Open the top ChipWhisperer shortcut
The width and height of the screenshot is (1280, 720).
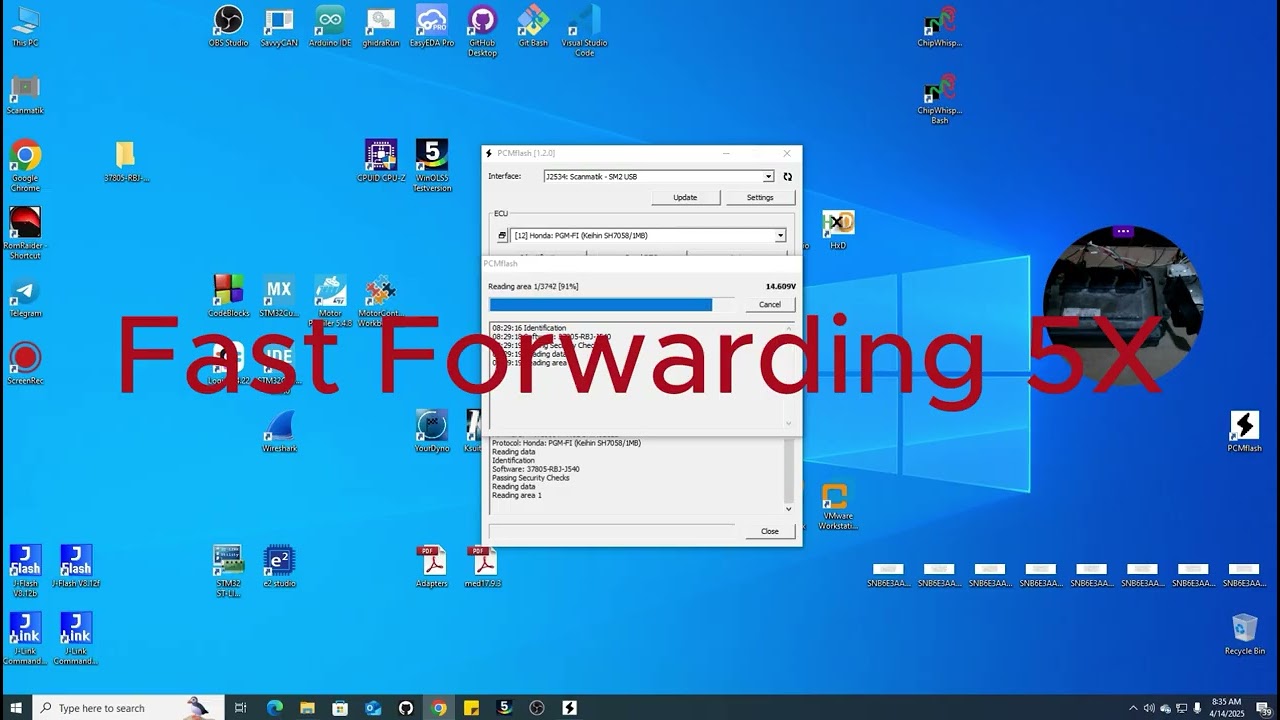click(939, 26)
